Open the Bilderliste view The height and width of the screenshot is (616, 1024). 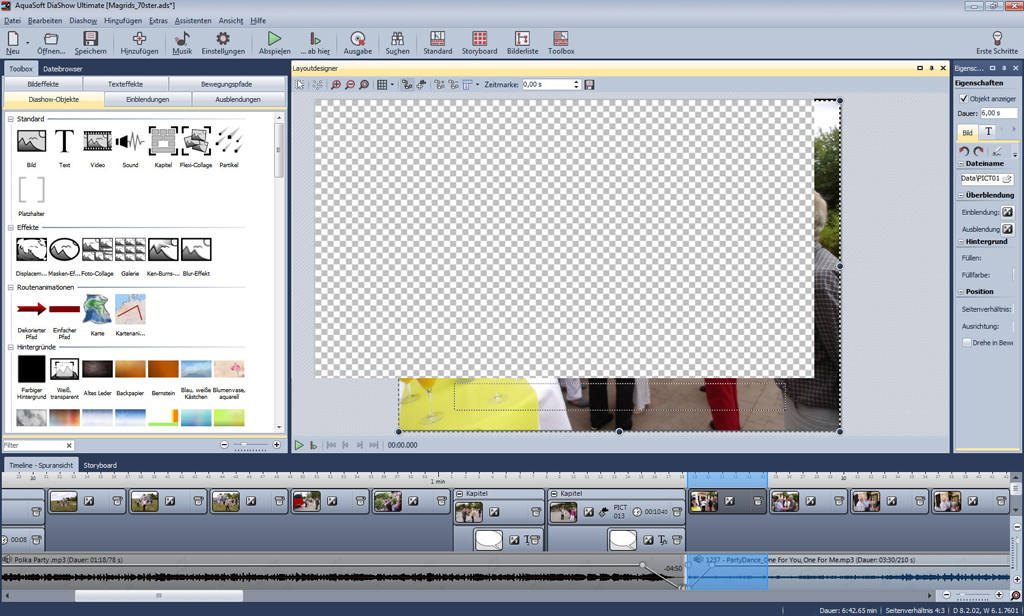click(x=522, y=43)
